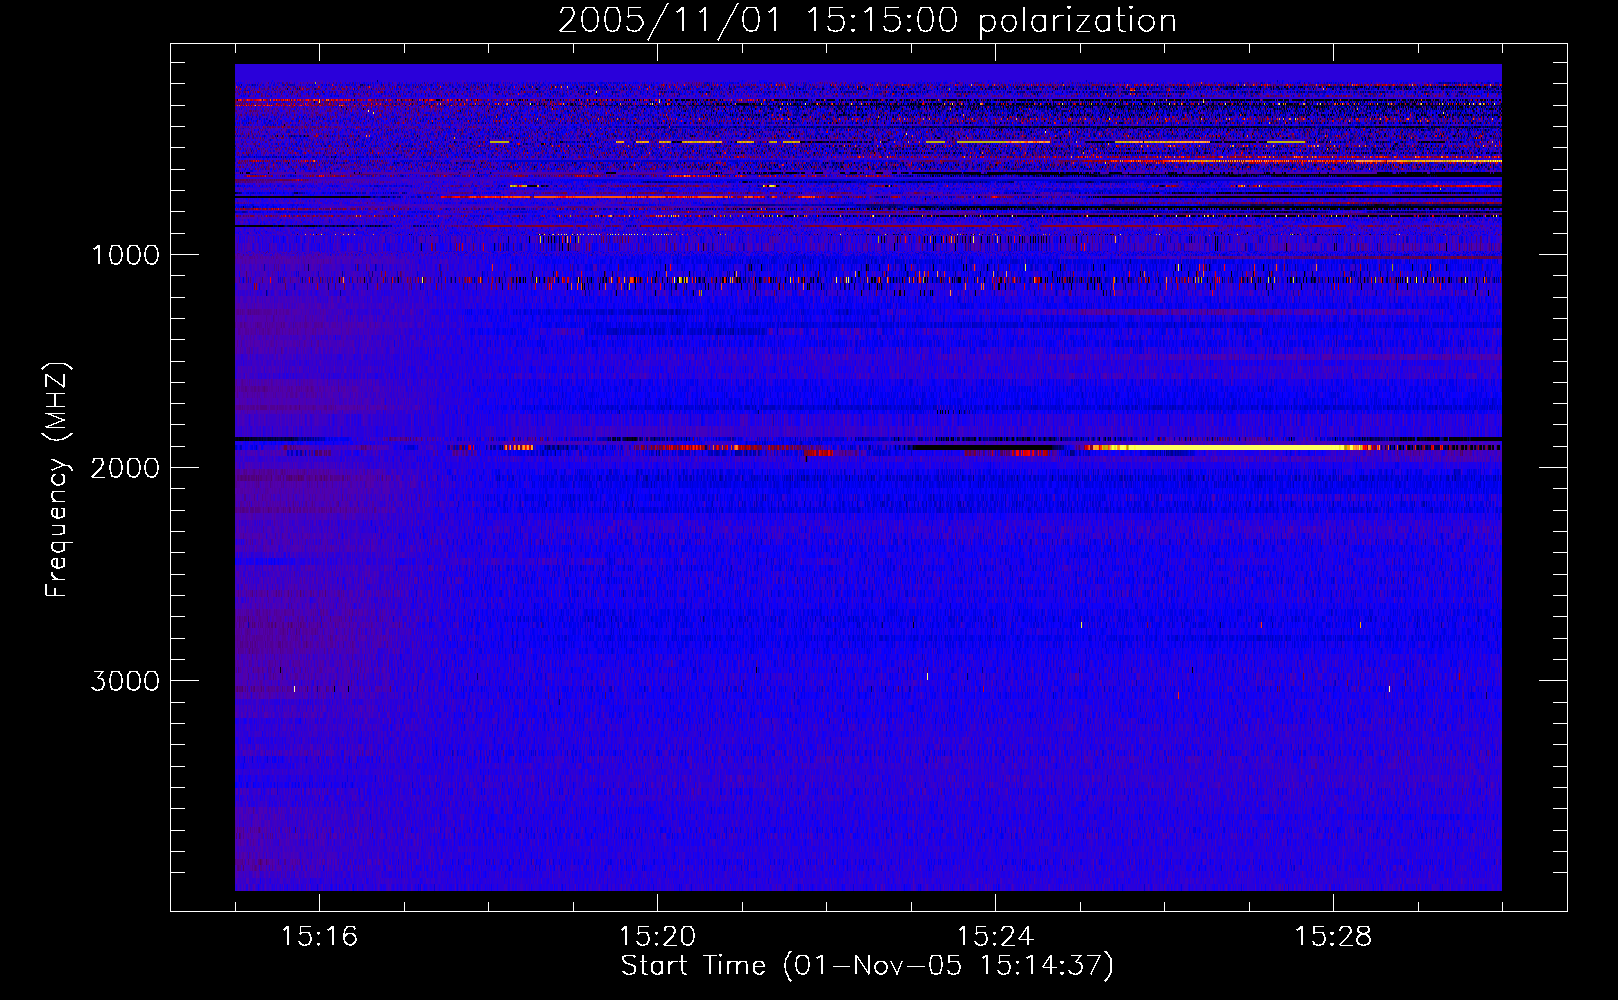Select the 1000 frequency axis label

point(125,255)
